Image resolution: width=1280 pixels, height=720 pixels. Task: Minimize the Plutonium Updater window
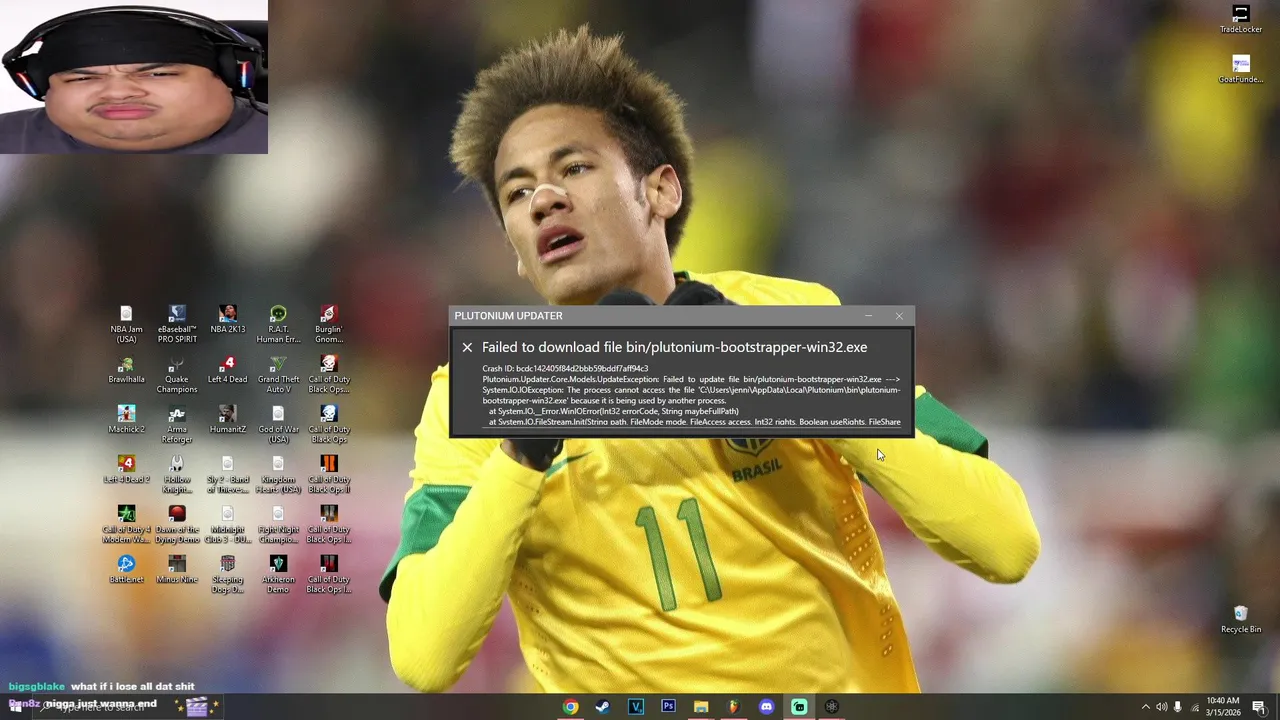868,316
